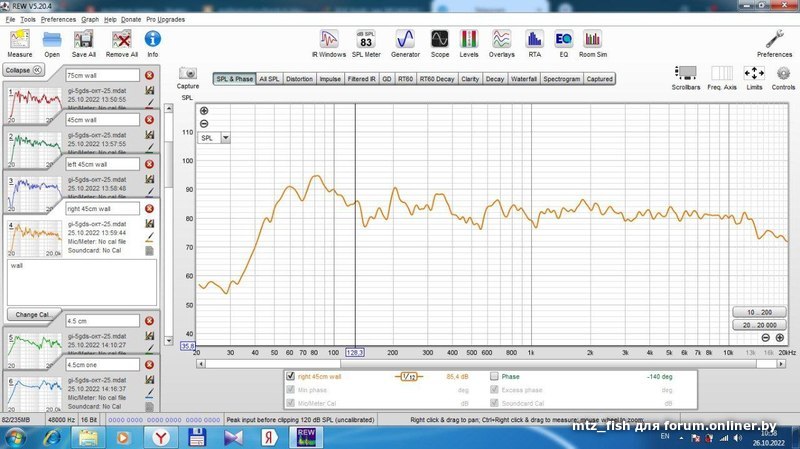
Task: Open IR Windows settings
Action: (329, 39)
